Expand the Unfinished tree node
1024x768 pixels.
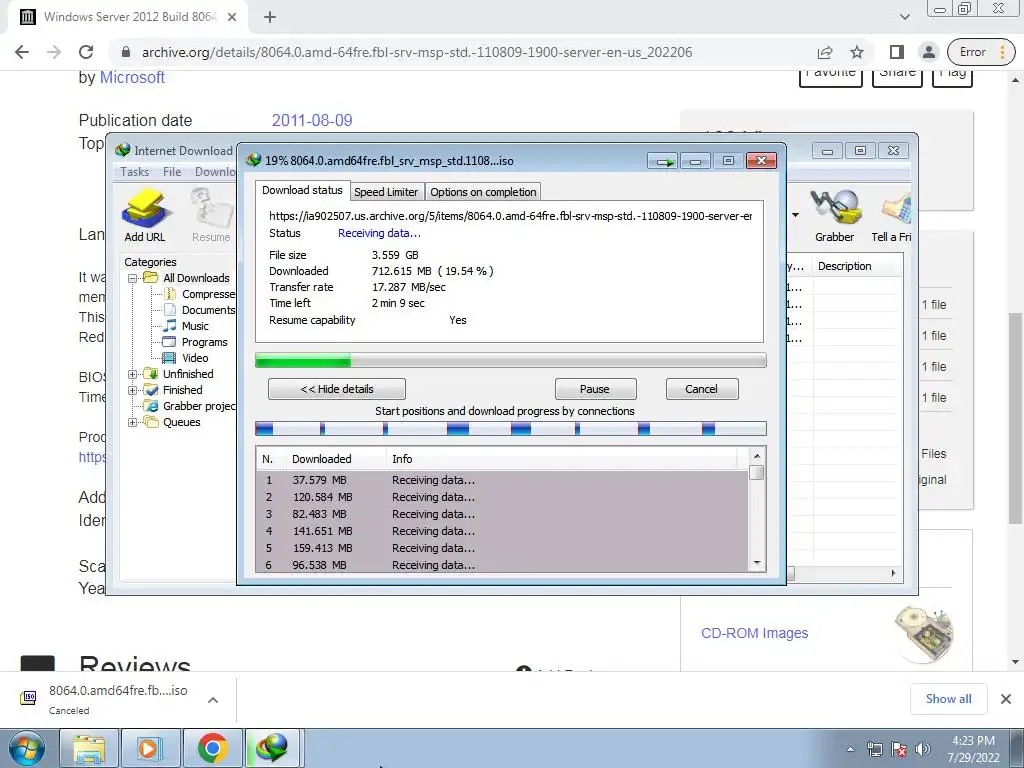(x=133, y=374)
